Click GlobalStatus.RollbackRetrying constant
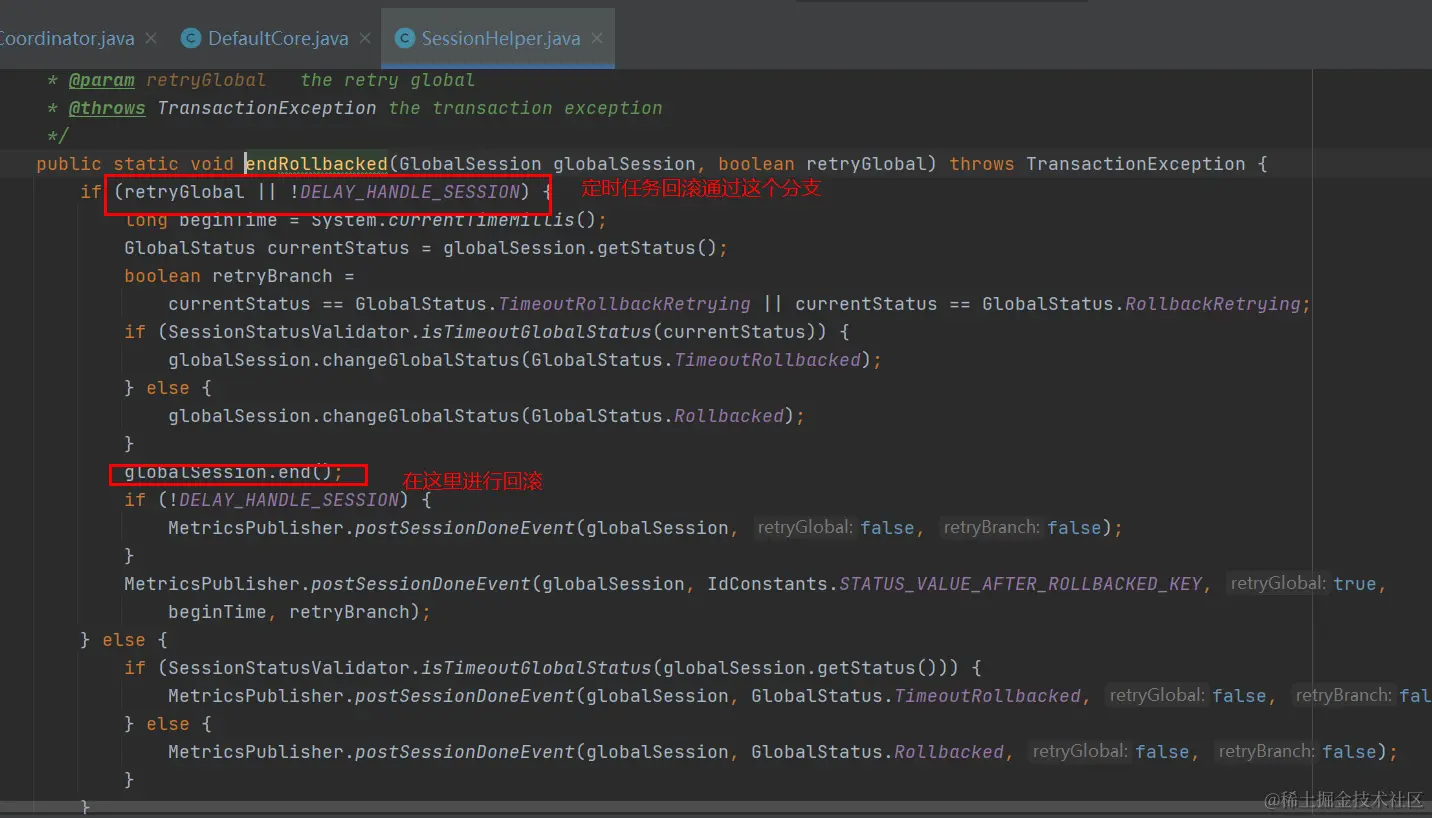 click(1142, 304)
